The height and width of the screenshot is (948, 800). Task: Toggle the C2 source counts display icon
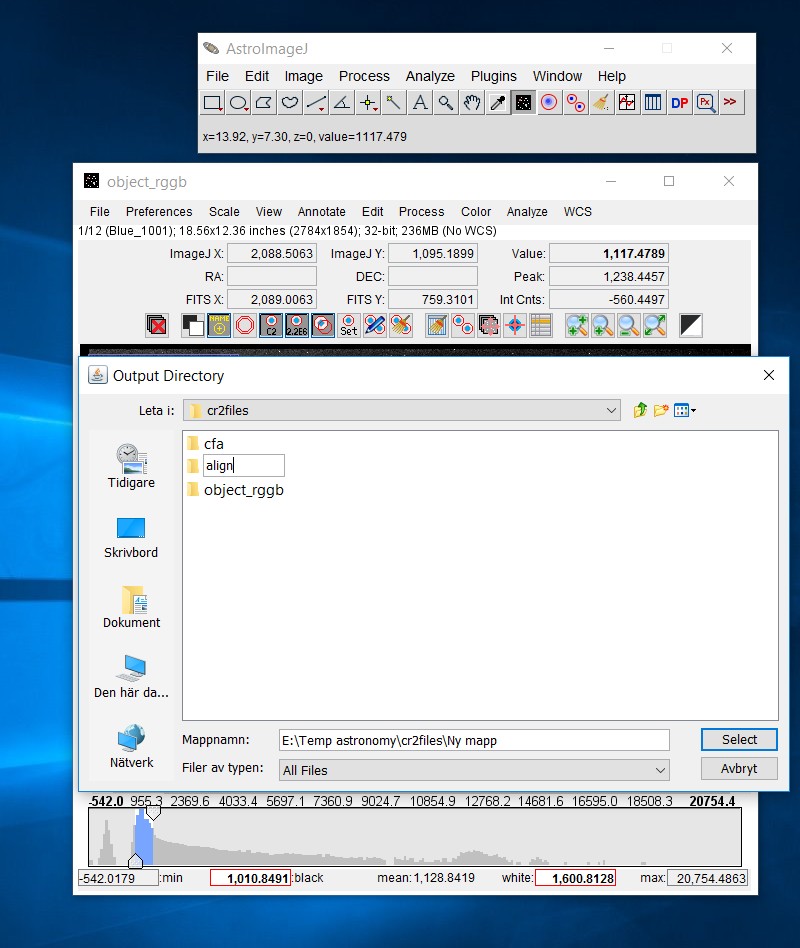[x=271, y=326]
